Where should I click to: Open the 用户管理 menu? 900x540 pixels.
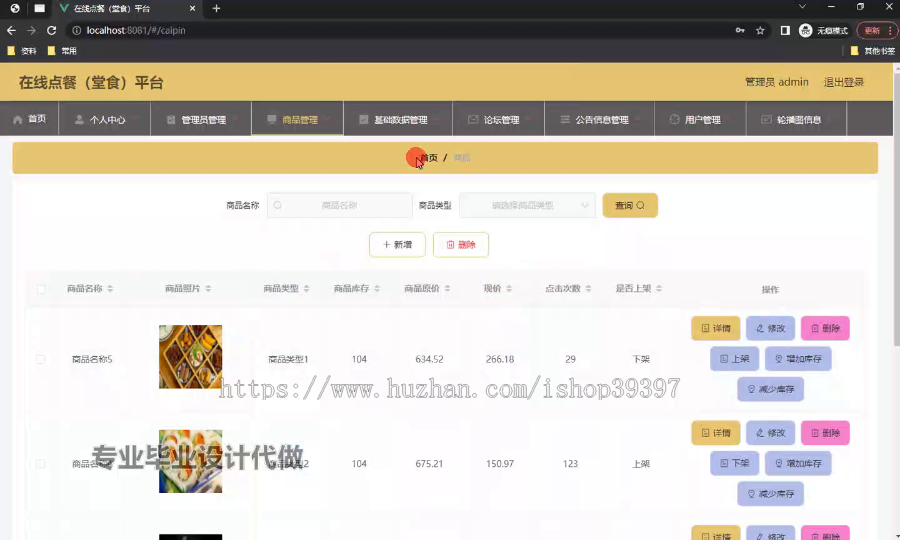700,119
